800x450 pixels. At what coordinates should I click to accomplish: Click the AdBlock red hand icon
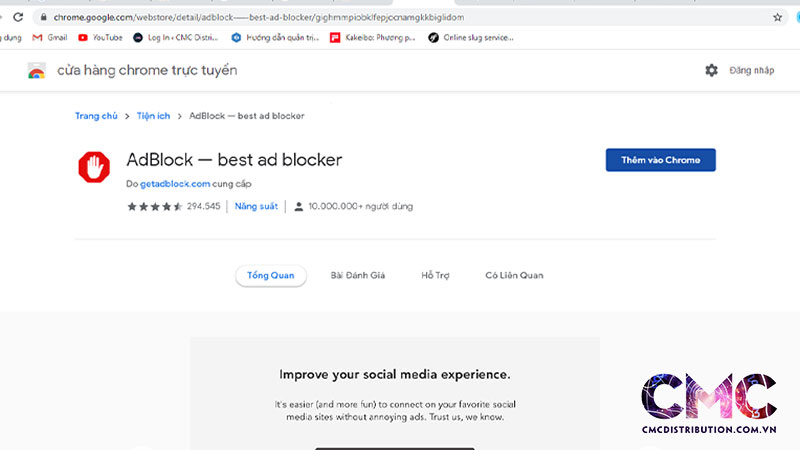point(94,167)
